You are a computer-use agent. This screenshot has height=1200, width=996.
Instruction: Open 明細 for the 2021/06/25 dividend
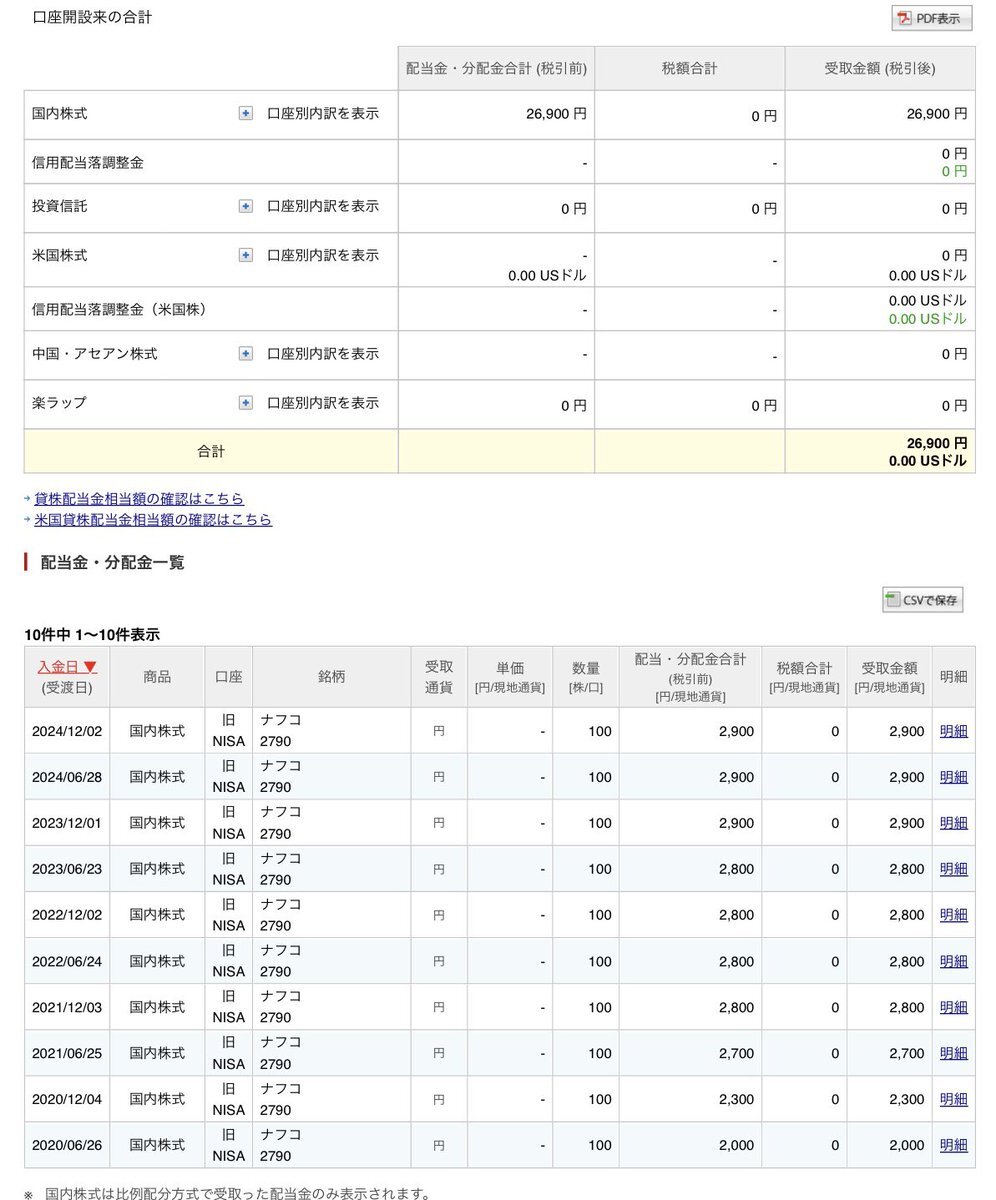[953, 1053]
